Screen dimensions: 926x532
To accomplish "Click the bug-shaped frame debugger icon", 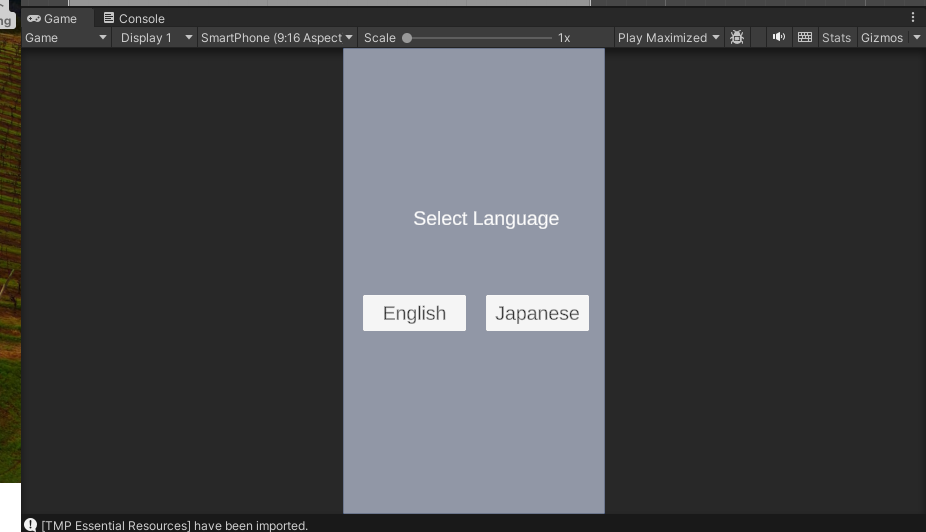I will pyautogui.click(x=737, y=37).
